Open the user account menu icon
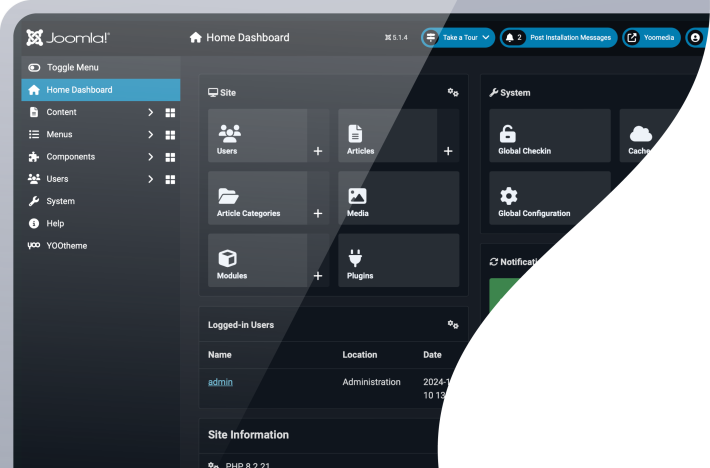This screenshot has height=468, width=710. pyautogui.click(x=695, y=38)
